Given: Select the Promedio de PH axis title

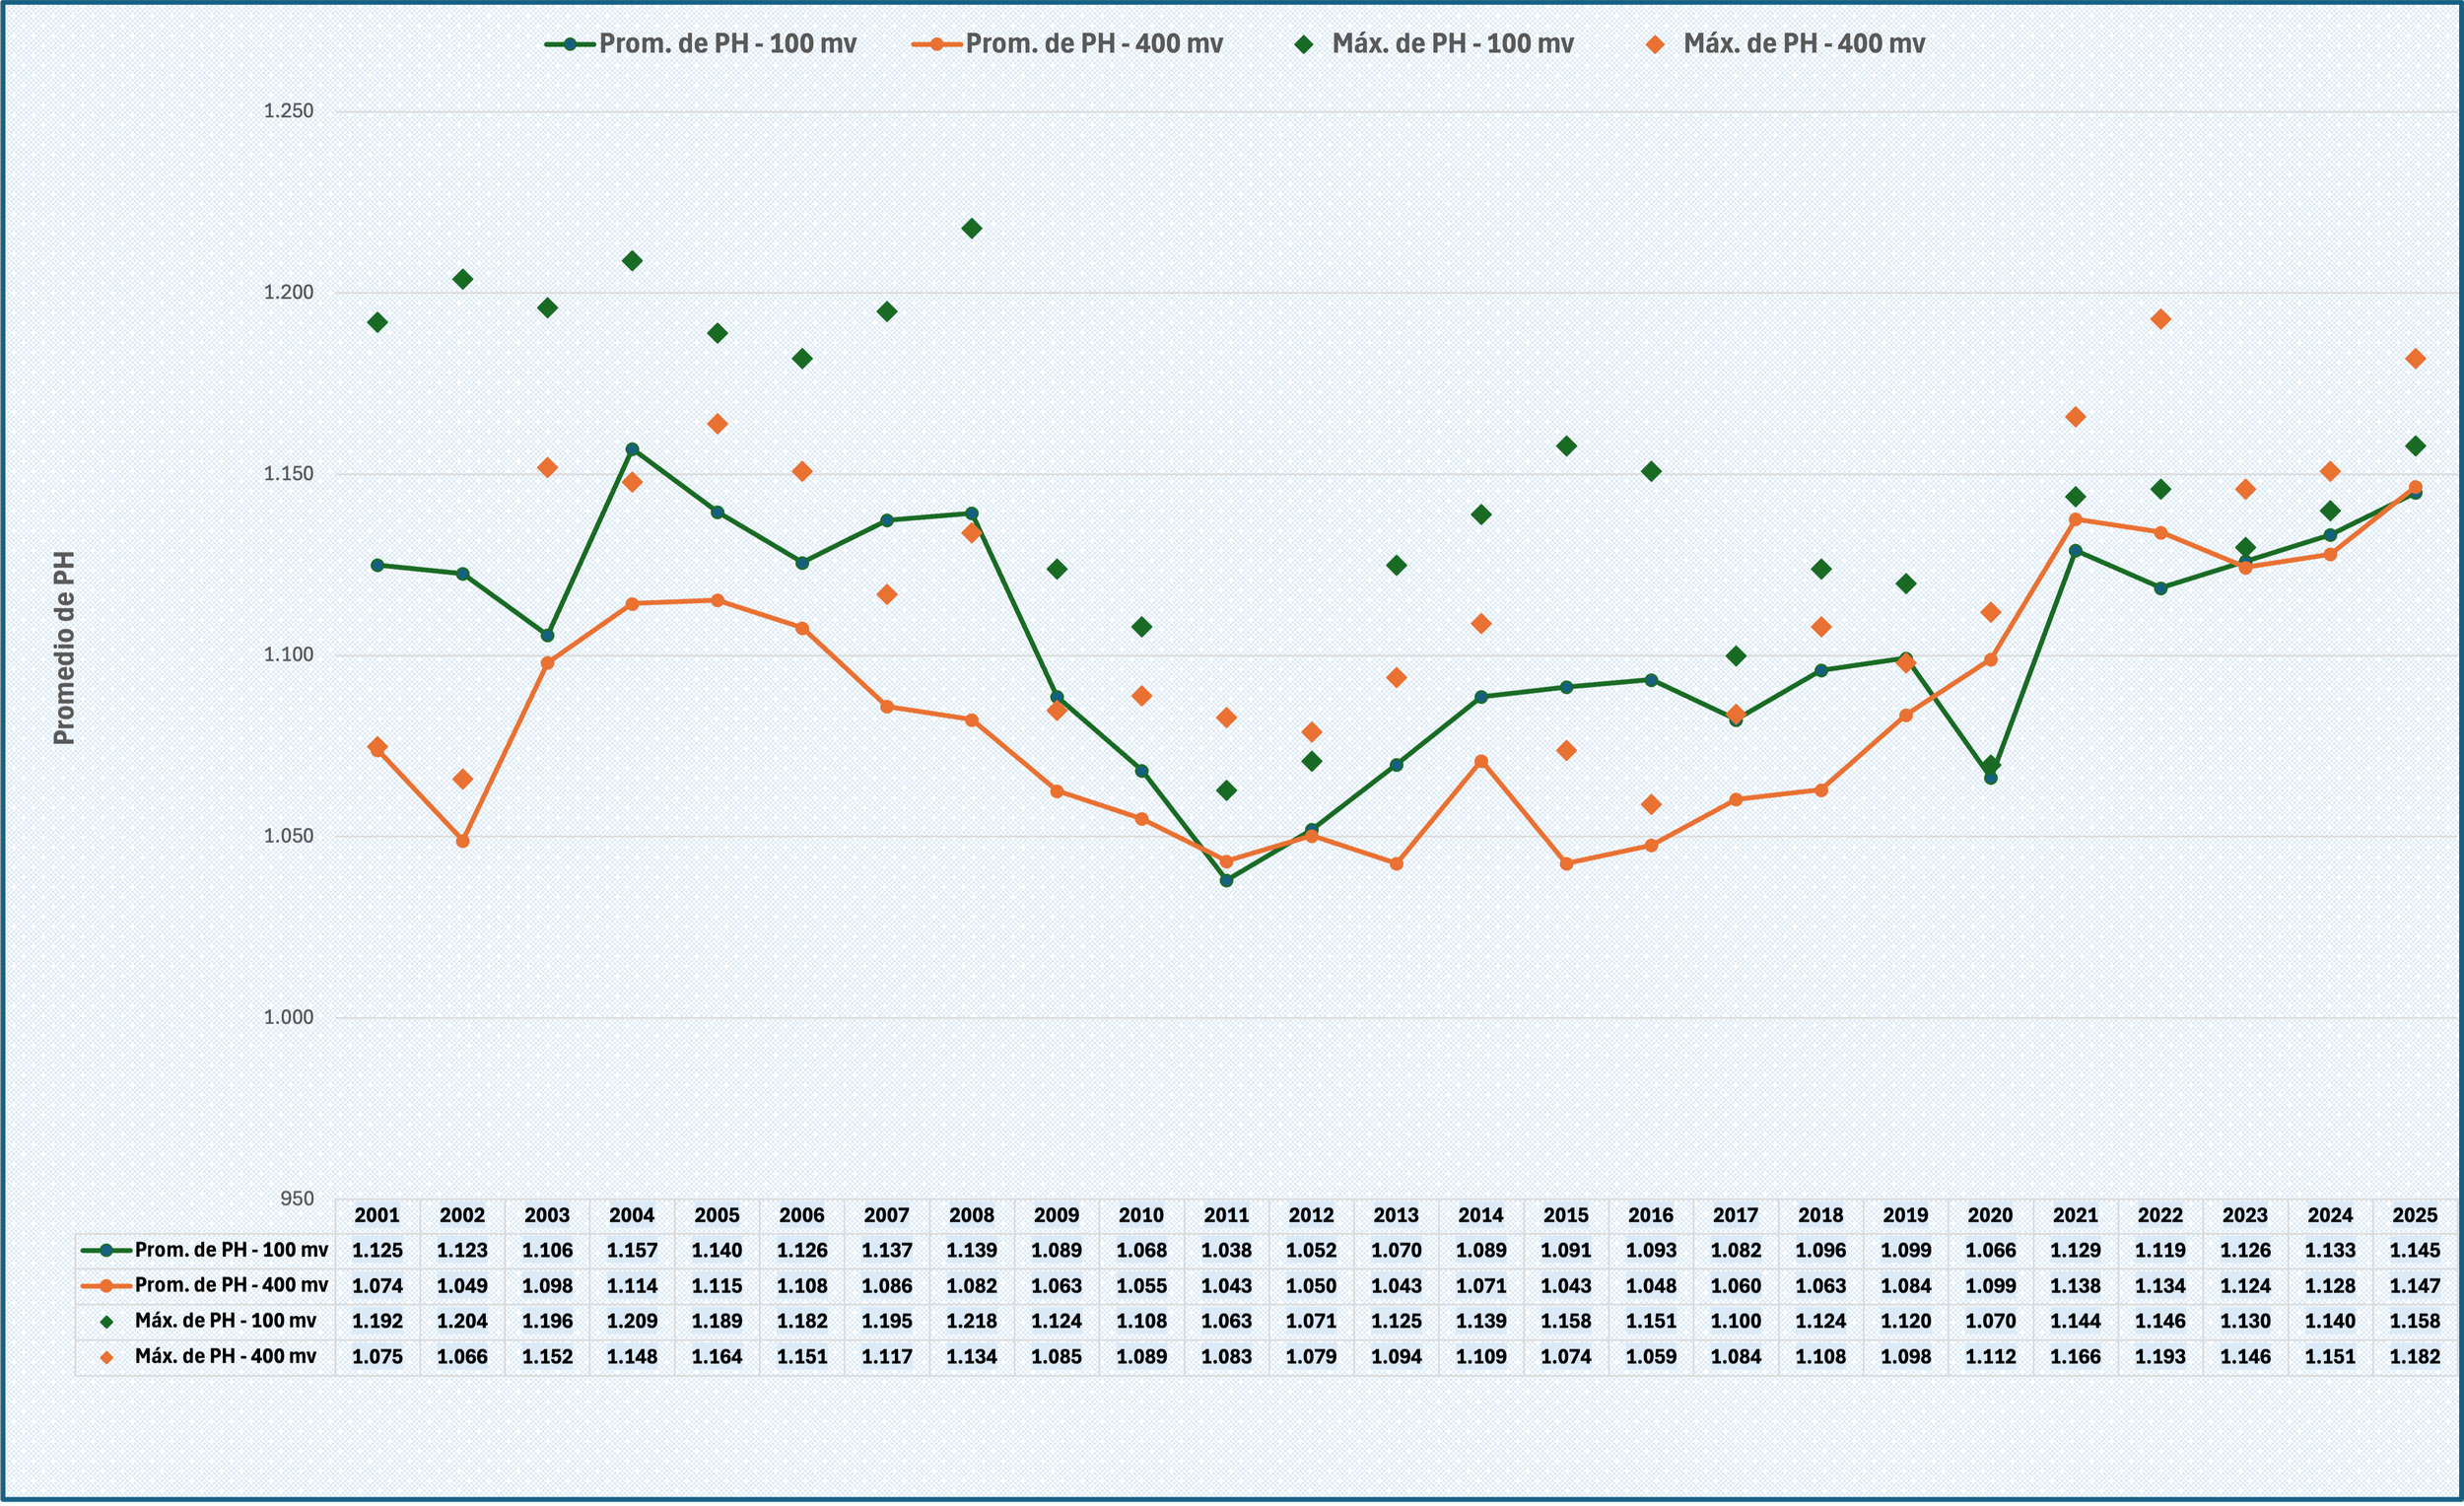Looking at the screenshot, I should (x=64, y=648).
